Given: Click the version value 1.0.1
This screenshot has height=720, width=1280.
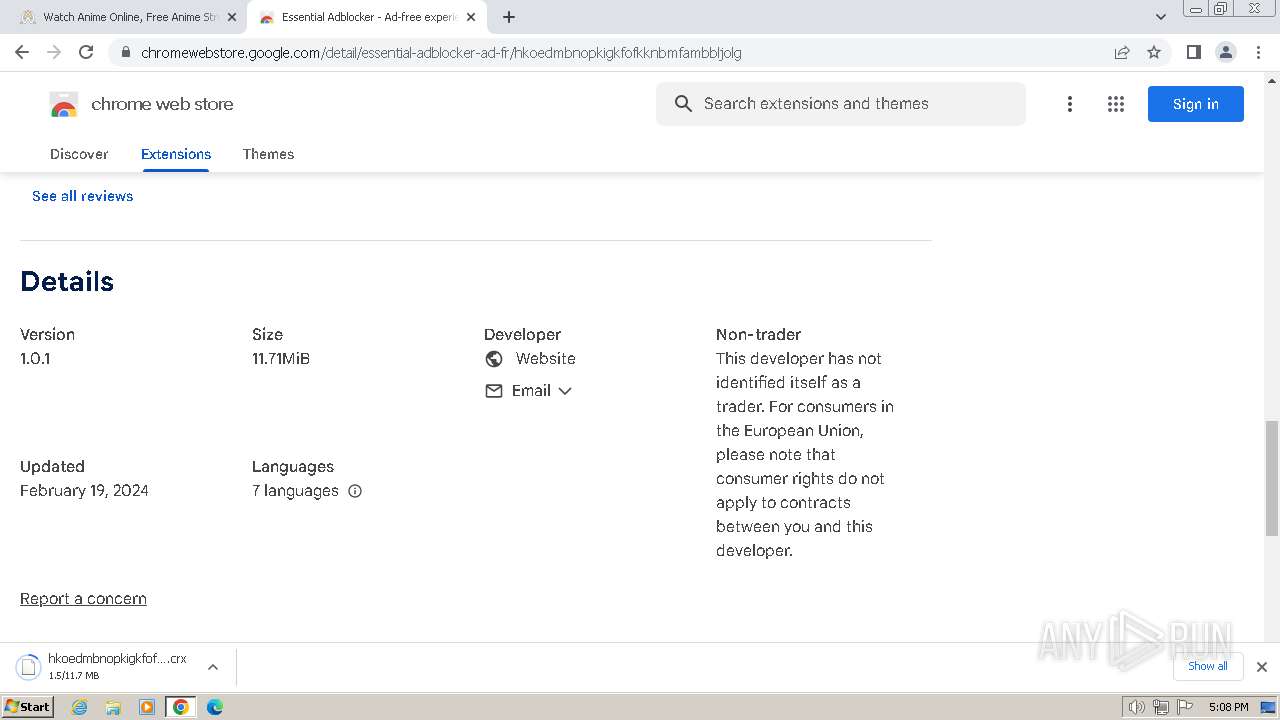Looking at the screenshot, I should tap(35, 359).
